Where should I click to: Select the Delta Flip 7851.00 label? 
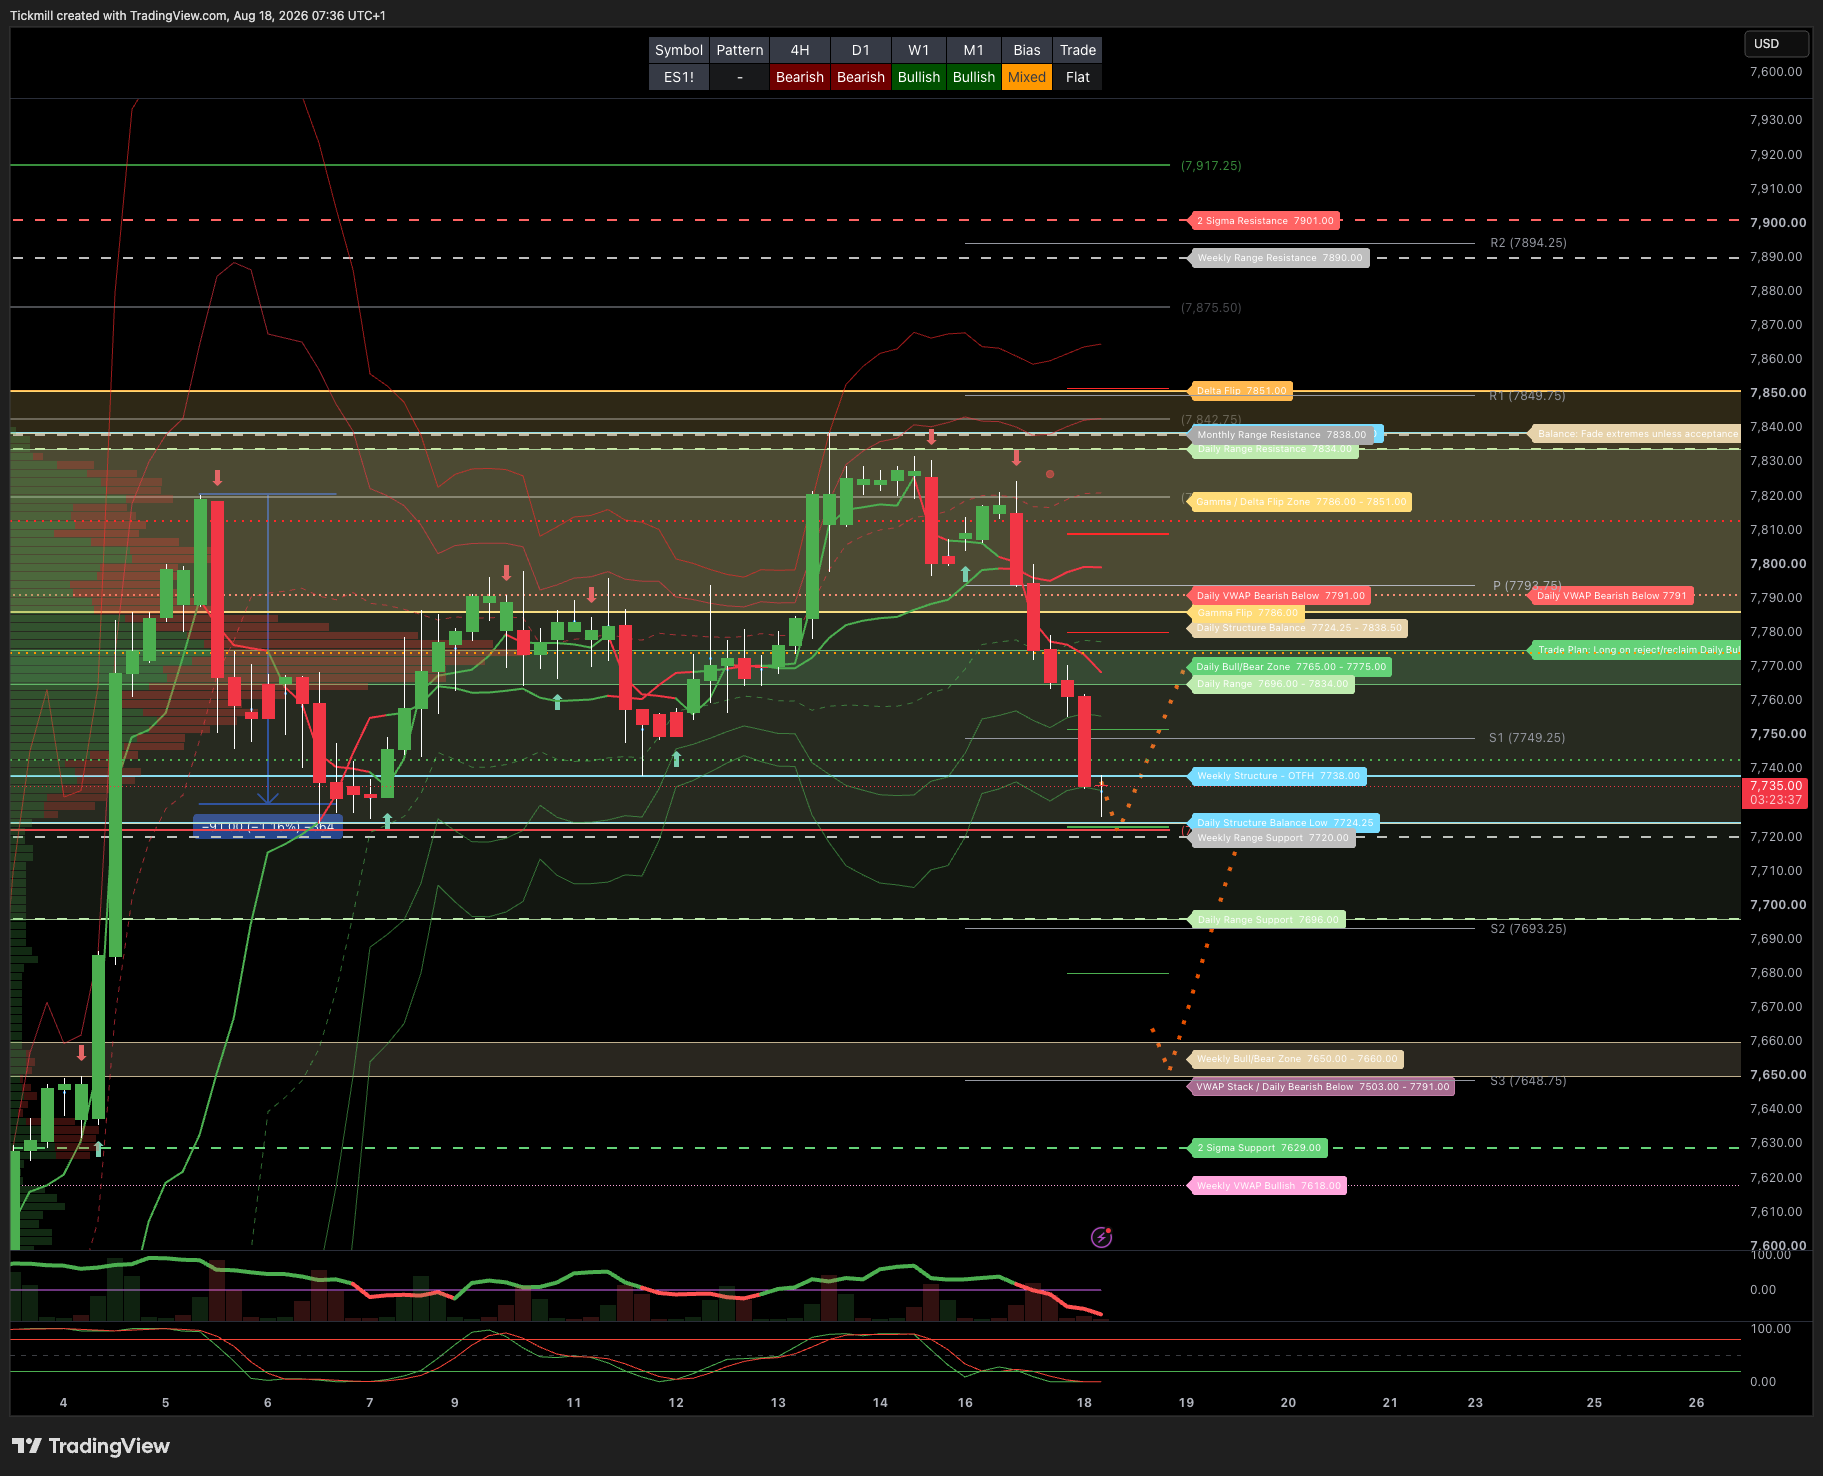tap(1241, 391)
